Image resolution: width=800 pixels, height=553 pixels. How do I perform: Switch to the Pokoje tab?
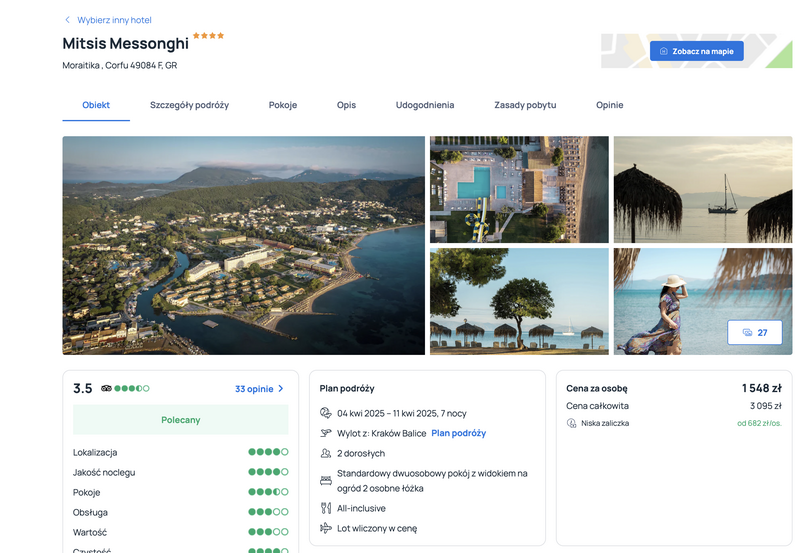click(283, 105)
